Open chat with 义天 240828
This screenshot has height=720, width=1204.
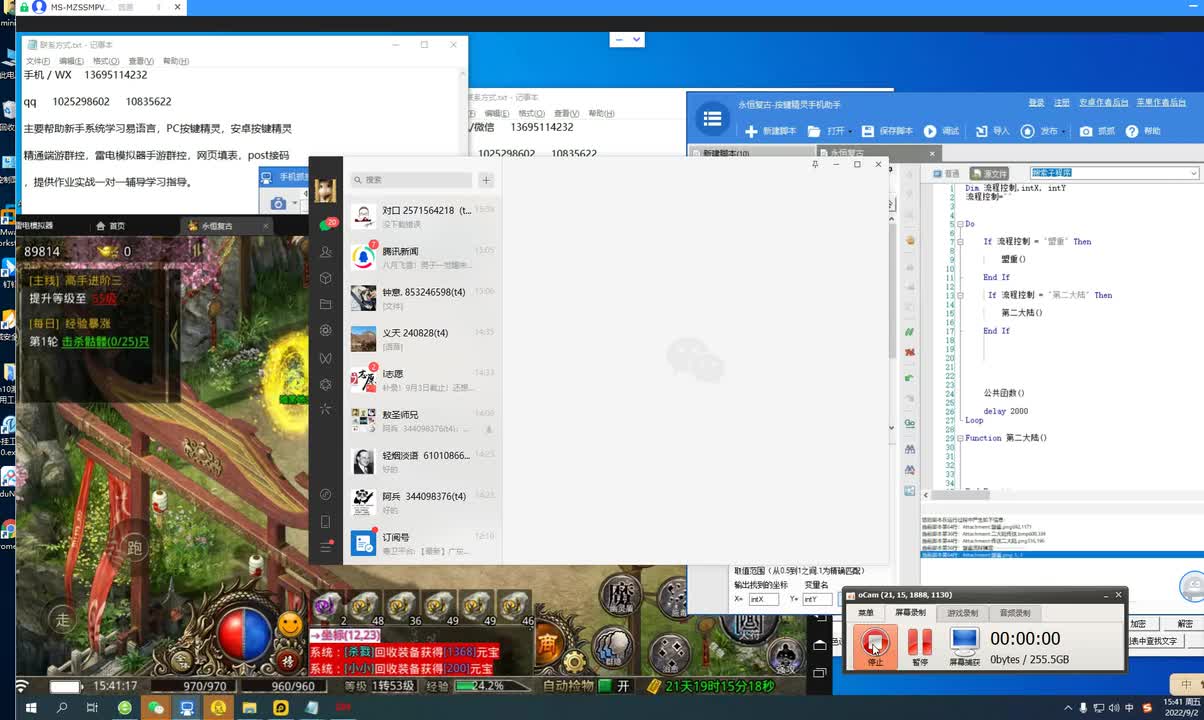(x=422, y=339)
